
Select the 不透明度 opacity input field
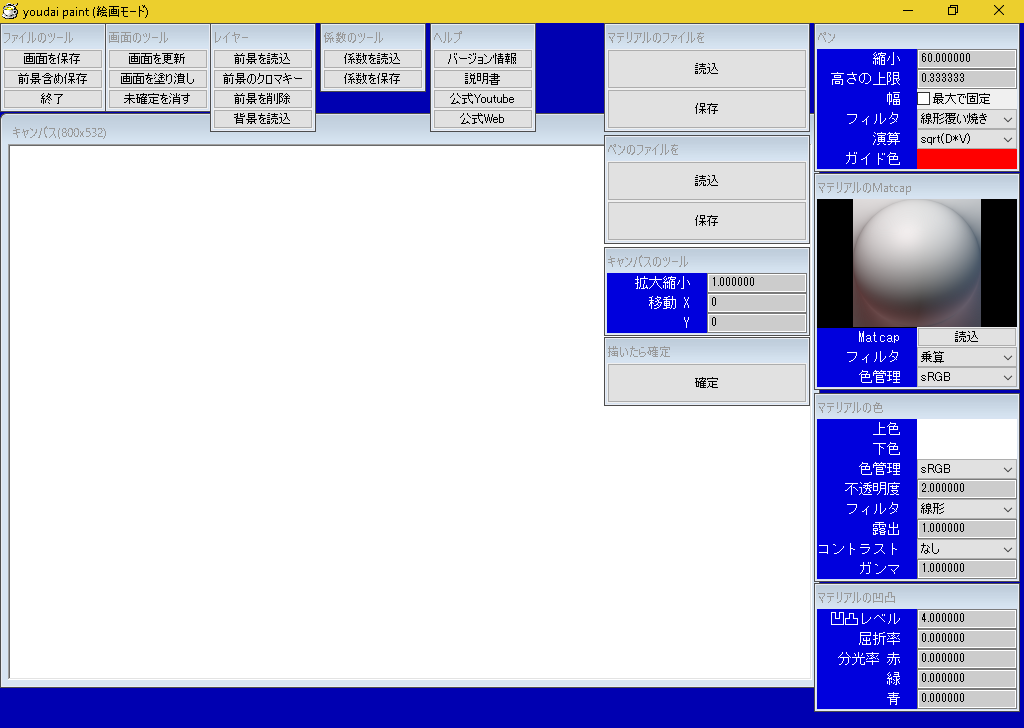[966, 489]
